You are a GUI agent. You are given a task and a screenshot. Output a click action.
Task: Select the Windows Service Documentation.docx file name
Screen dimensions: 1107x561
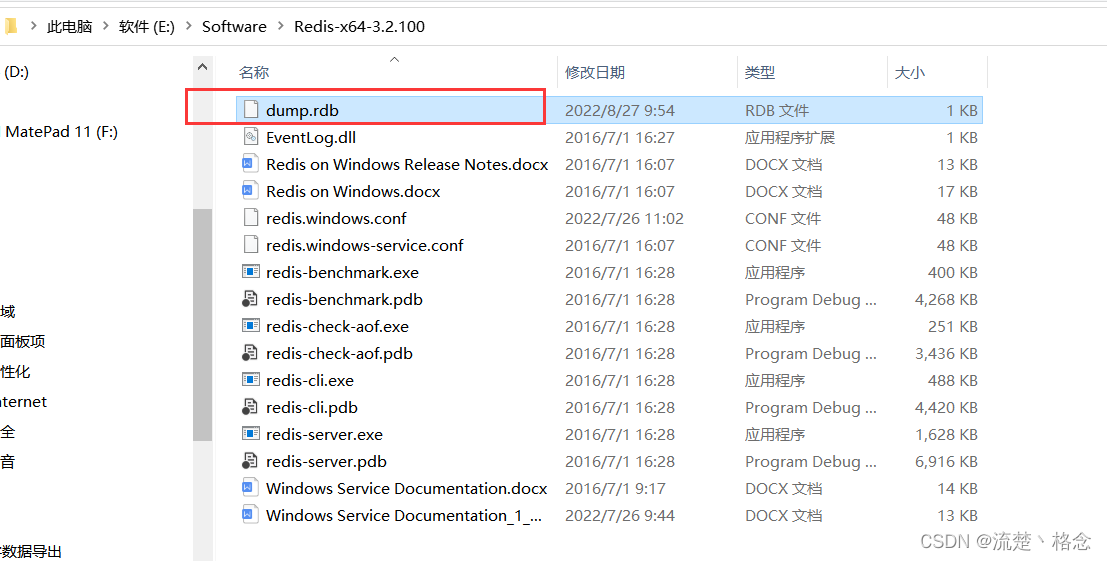point(407,488)
